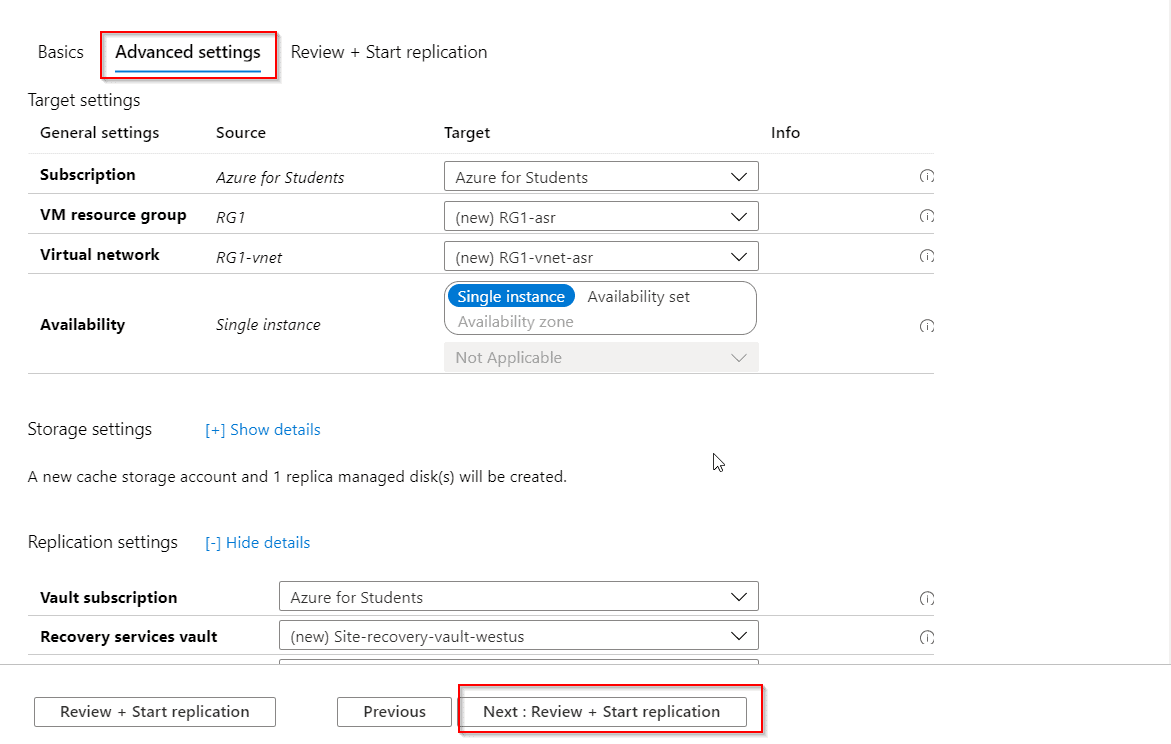This screenshot has height=744, width=1171.
Task: Switch to the Basics tab
Action: pyautogui.click(x=61, y=52)
